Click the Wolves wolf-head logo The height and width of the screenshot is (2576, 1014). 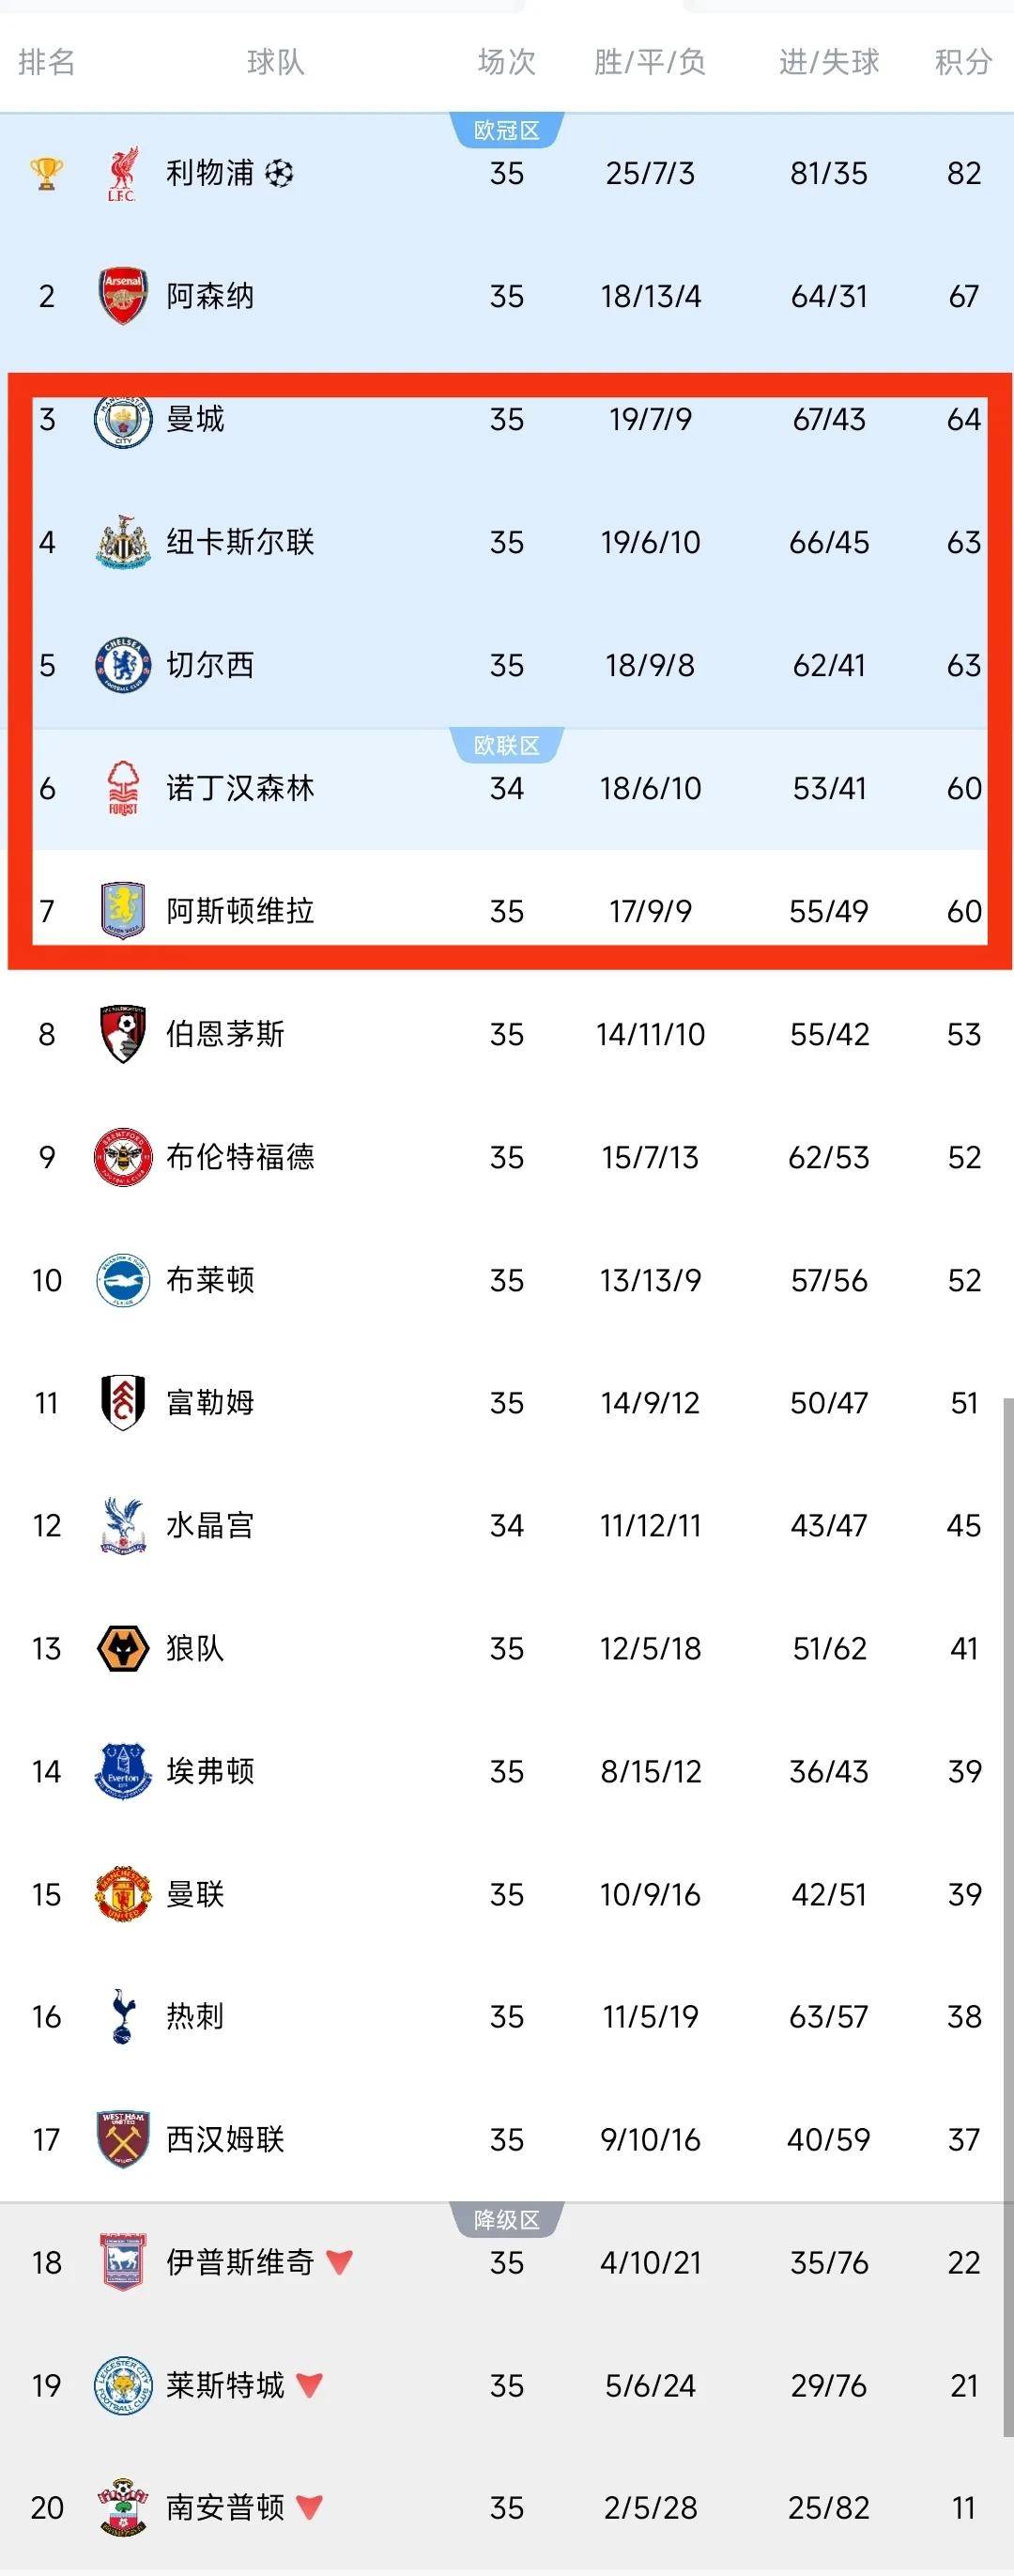click(x=122, y=1650)
